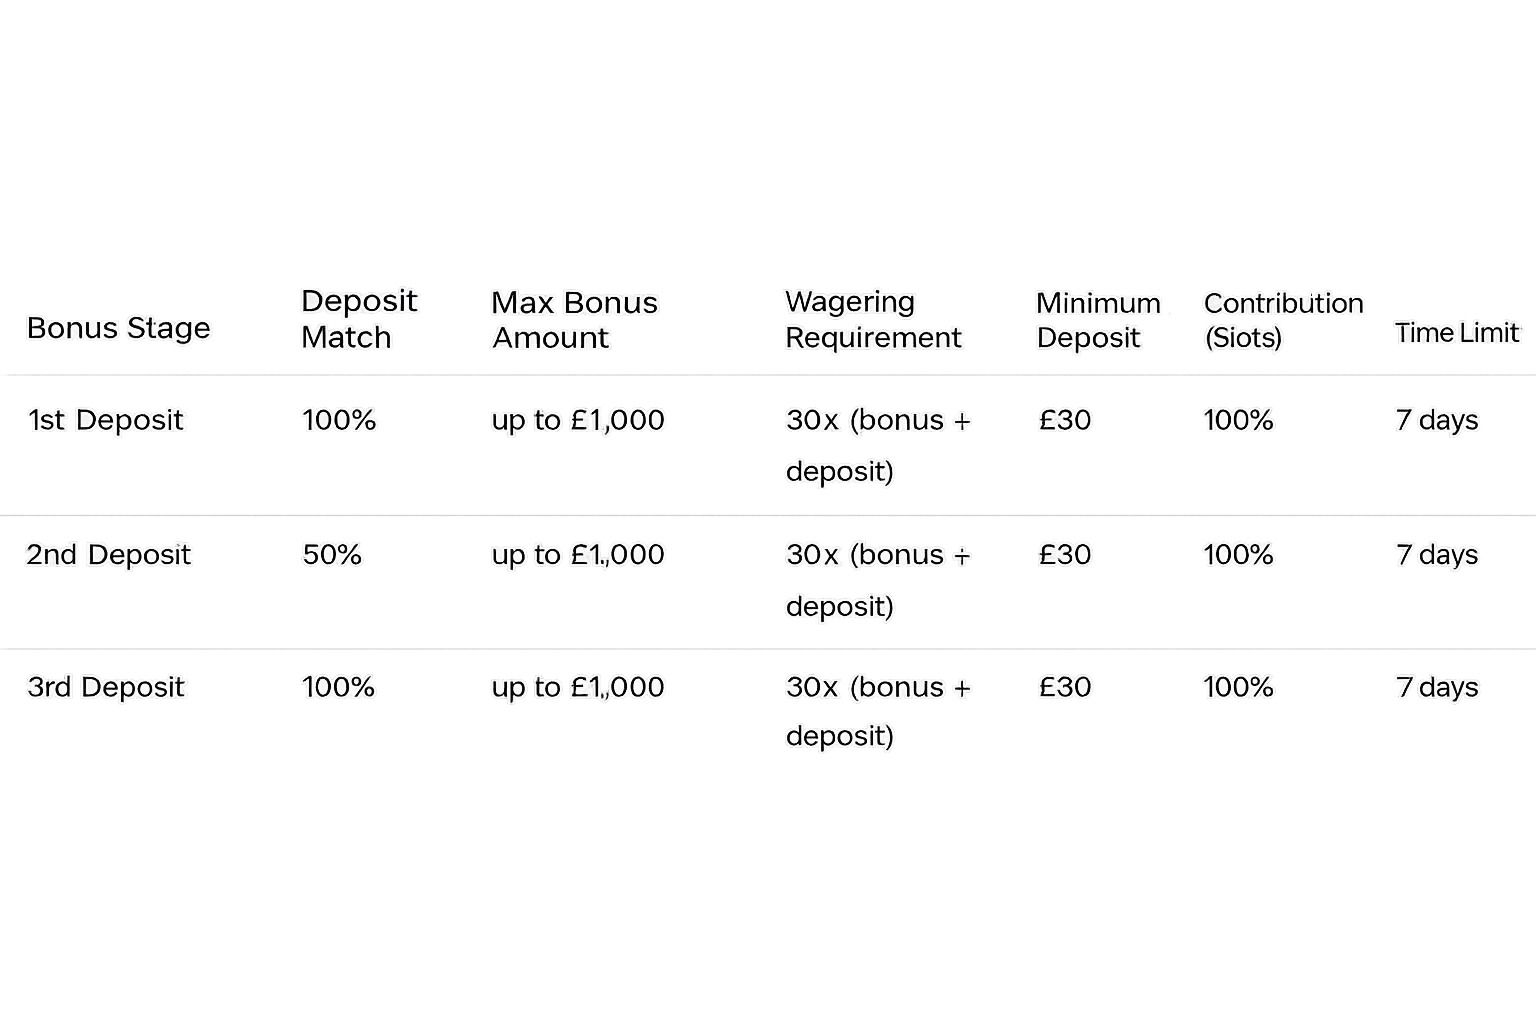Click the 2nd Deposit 7 days cell
This screenshot has width=1536, height=1024.
1436,555
